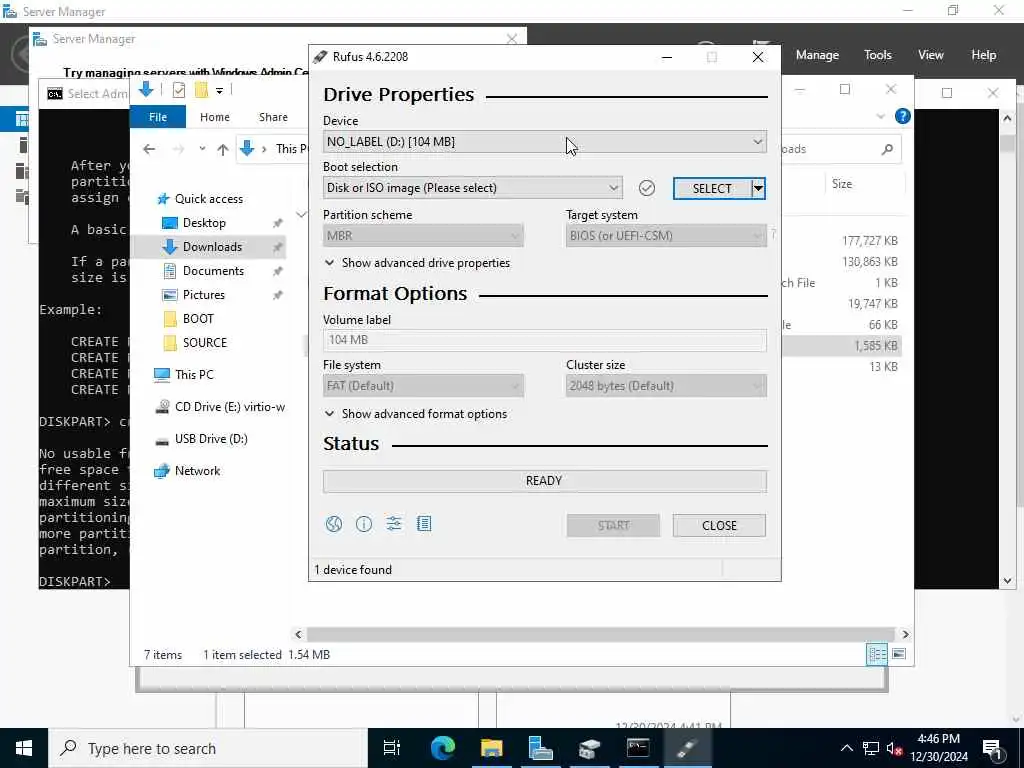This screenshot has height=768, width=1024.
Task: Select This PC in navigation pane
Action: (184, 375)
